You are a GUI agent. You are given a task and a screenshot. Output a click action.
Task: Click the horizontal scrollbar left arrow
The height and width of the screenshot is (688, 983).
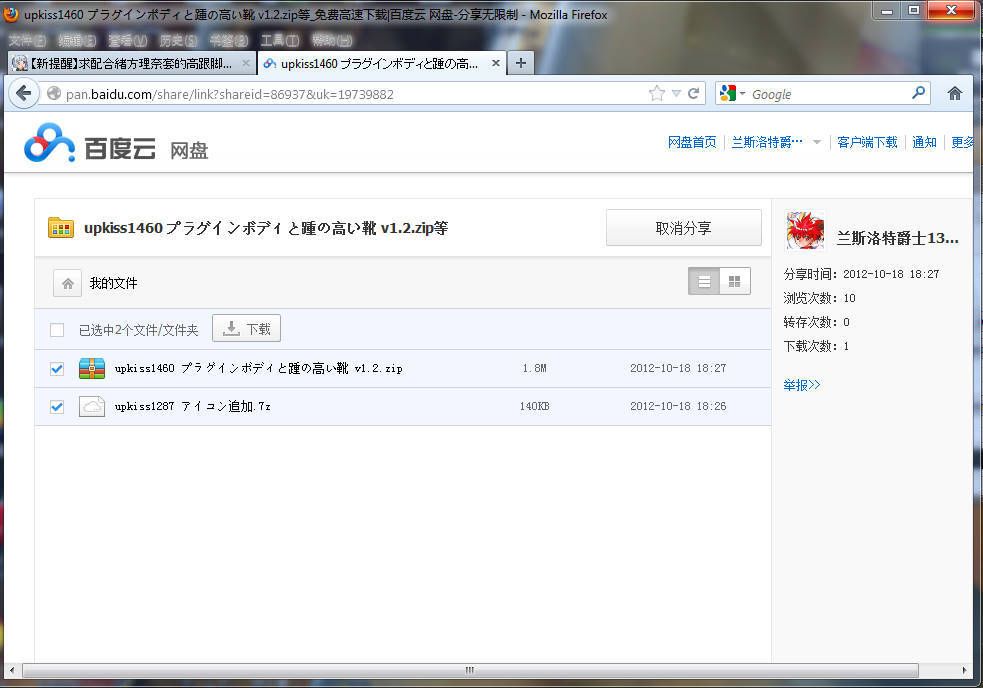pyautogui.click(x=12, y=670)
